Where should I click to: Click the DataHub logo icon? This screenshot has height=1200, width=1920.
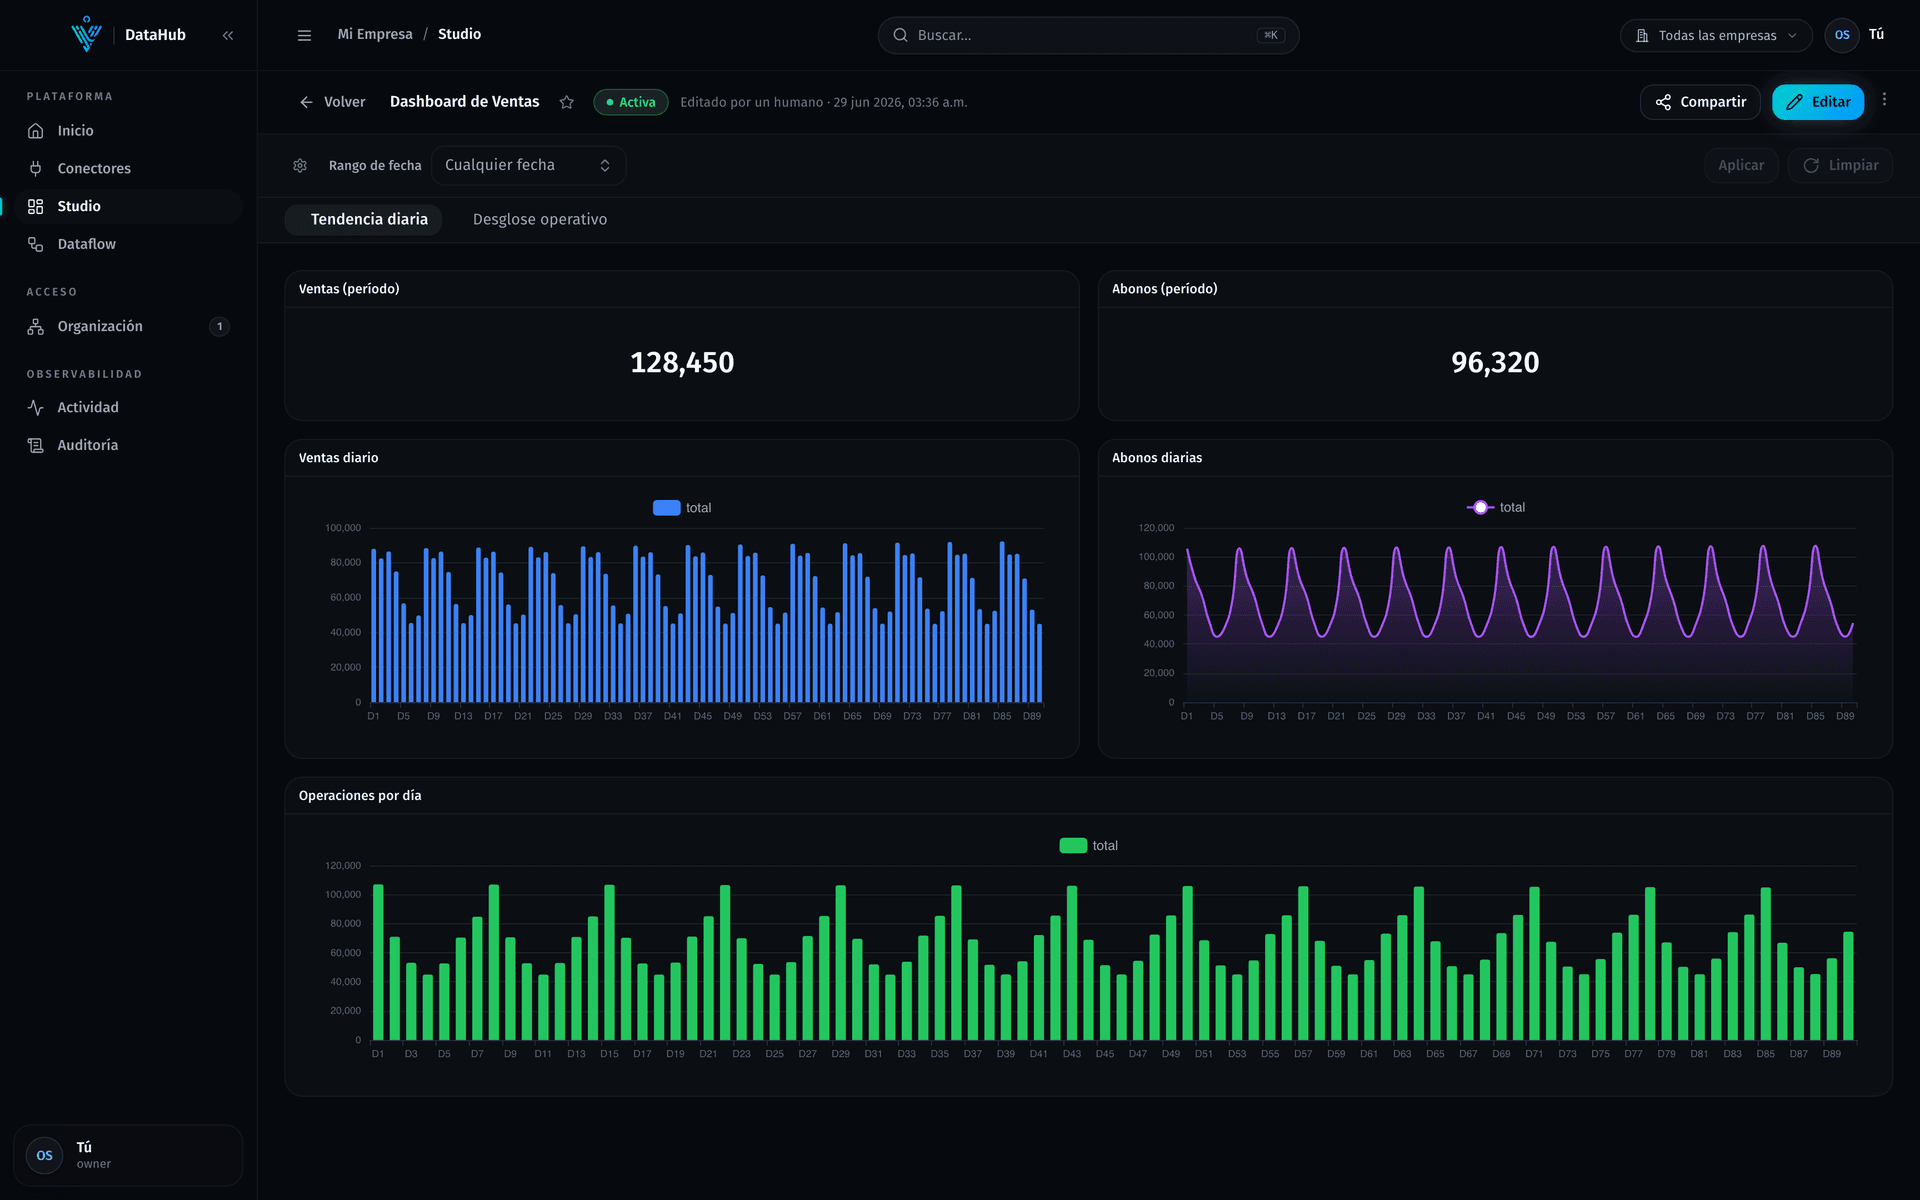(87, 34)
